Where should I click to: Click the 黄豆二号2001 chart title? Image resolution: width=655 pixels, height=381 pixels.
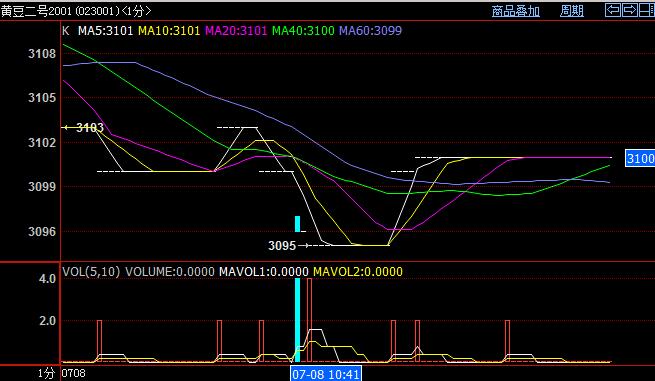tap(30, 11)
